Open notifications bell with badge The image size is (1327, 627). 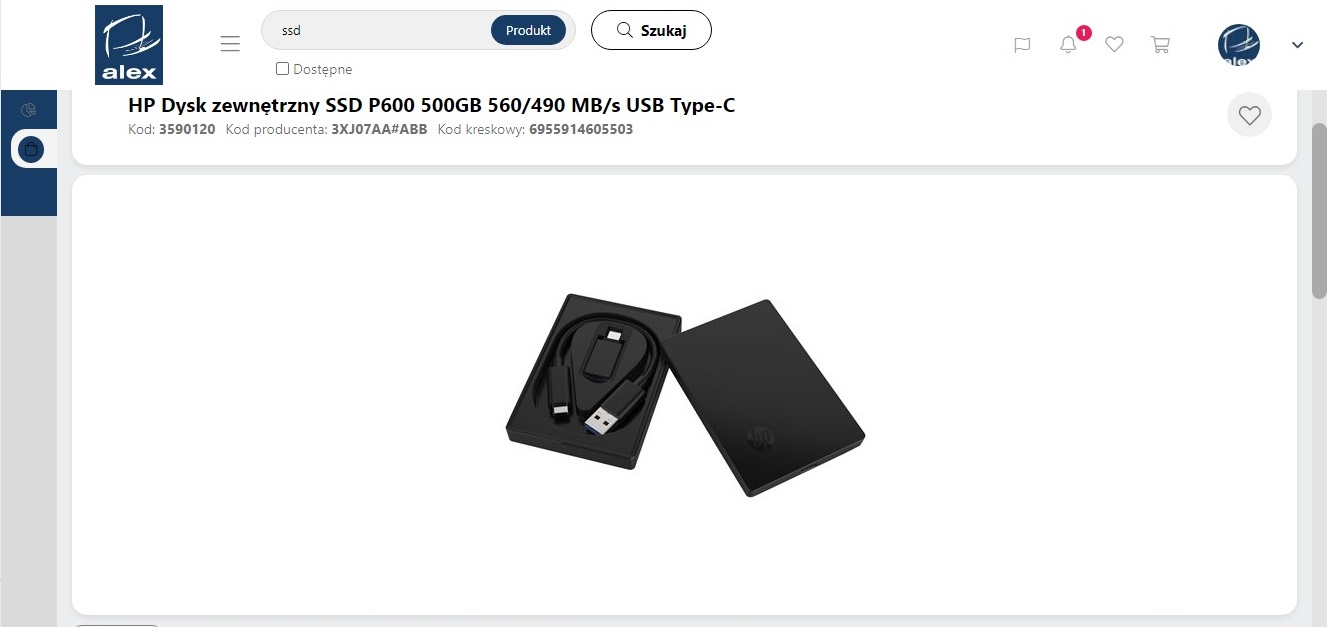pyautogui.click(x=1069, y=45)
